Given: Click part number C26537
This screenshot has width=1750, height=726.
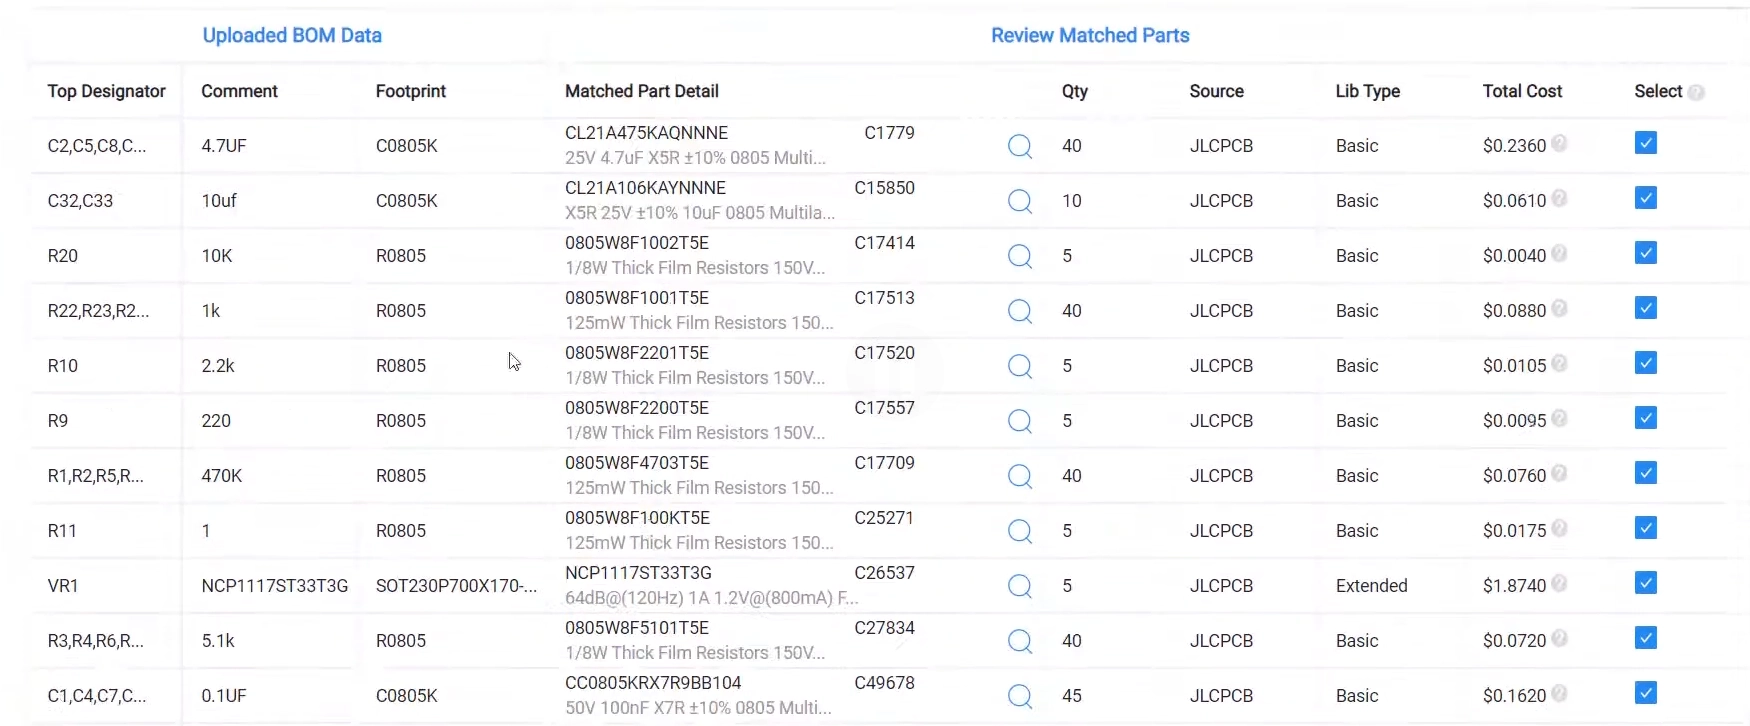Looking at the screenshot, I should coord(884,573).
